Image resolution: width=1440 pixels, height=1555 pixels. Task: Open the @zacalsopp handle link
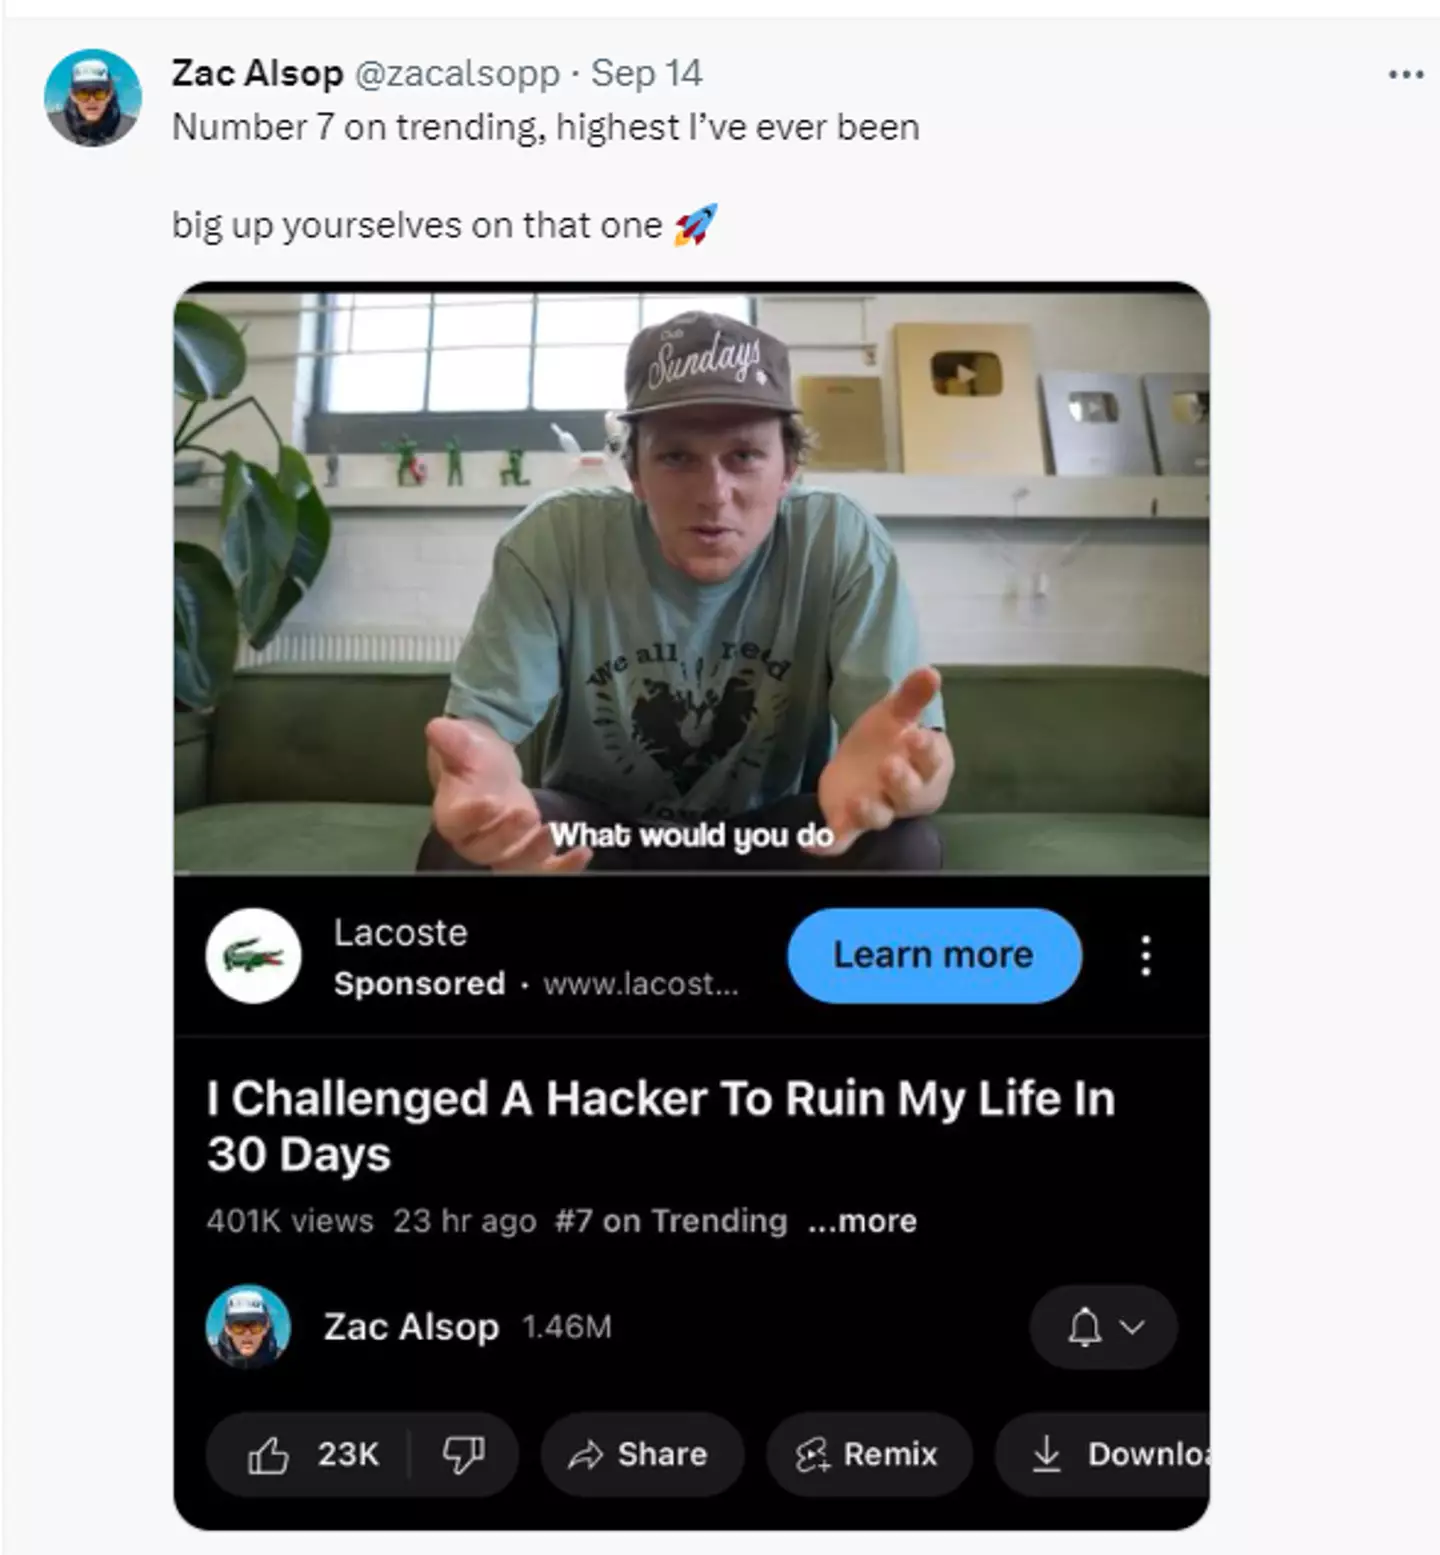click(457, 73)
